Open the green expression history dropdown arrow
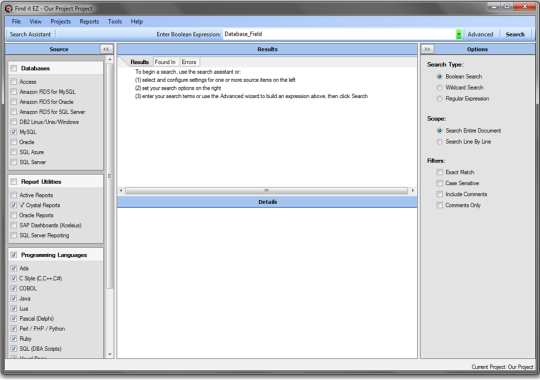Image resolution: width=540 pixels, height=380 pixels. [458, 34]
